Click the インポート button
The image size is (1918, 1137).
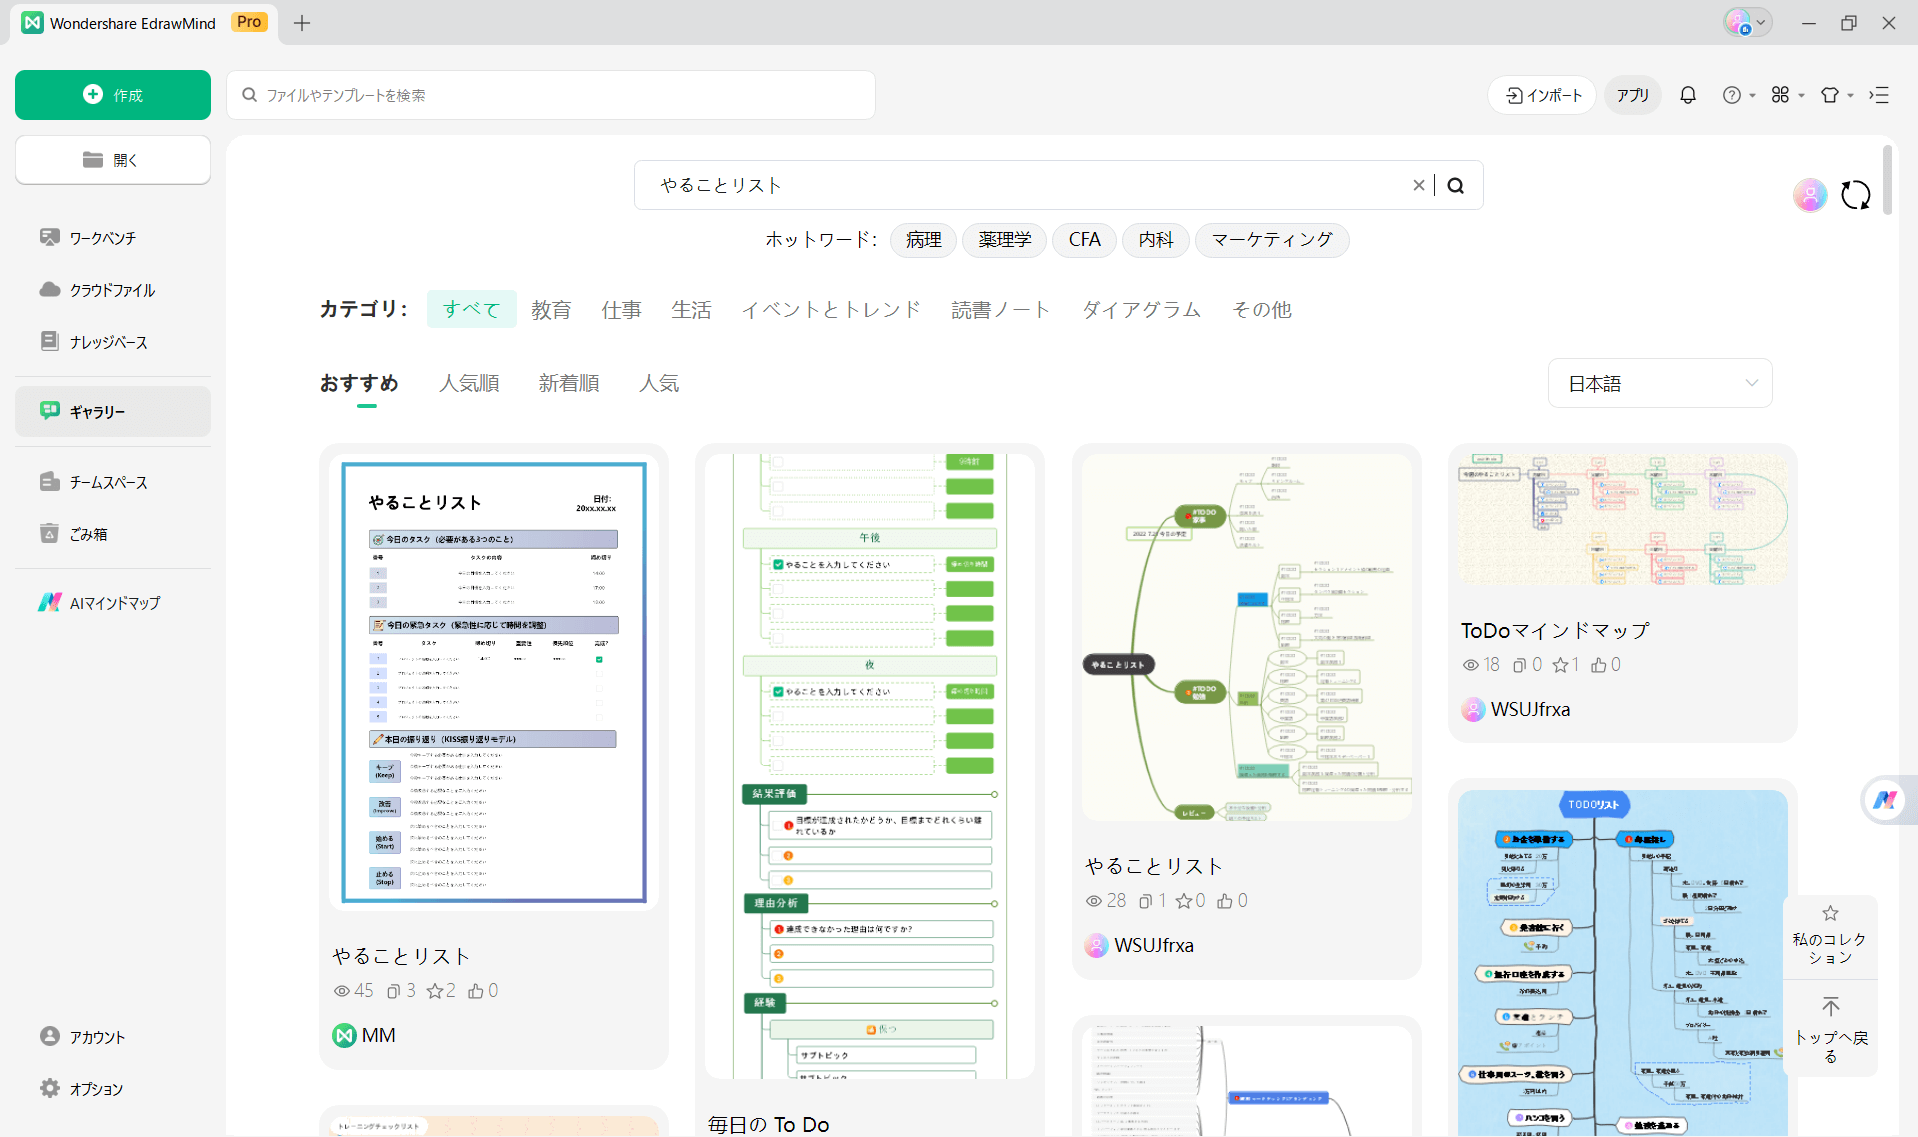pos(1540,95)
